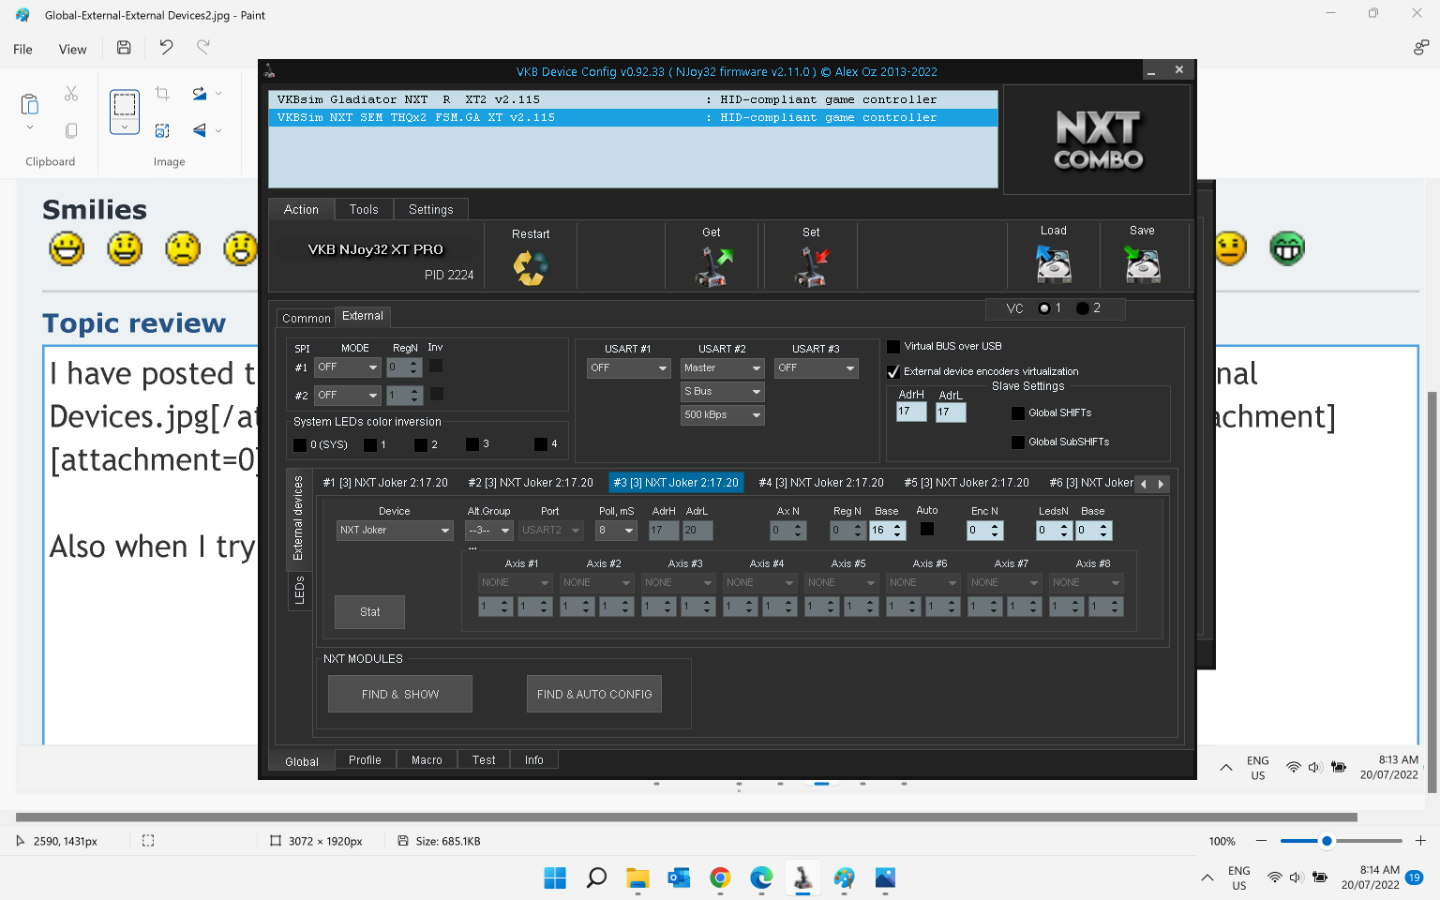Click the Paint horizontal scrollbar
This screenshot has height=900, width=1440.
686,817
